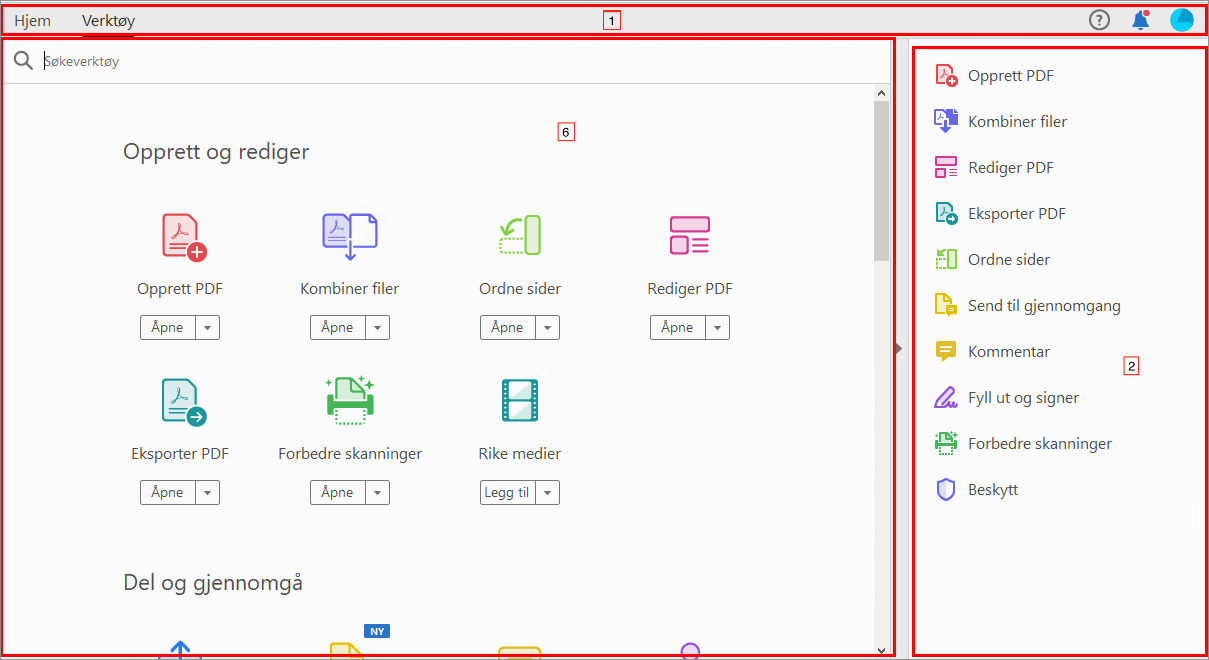The width and height of the screenshot is (1209, 660).
Task: Click Rediger PDF icon in right sidebar
Action: tap(945, 168)
